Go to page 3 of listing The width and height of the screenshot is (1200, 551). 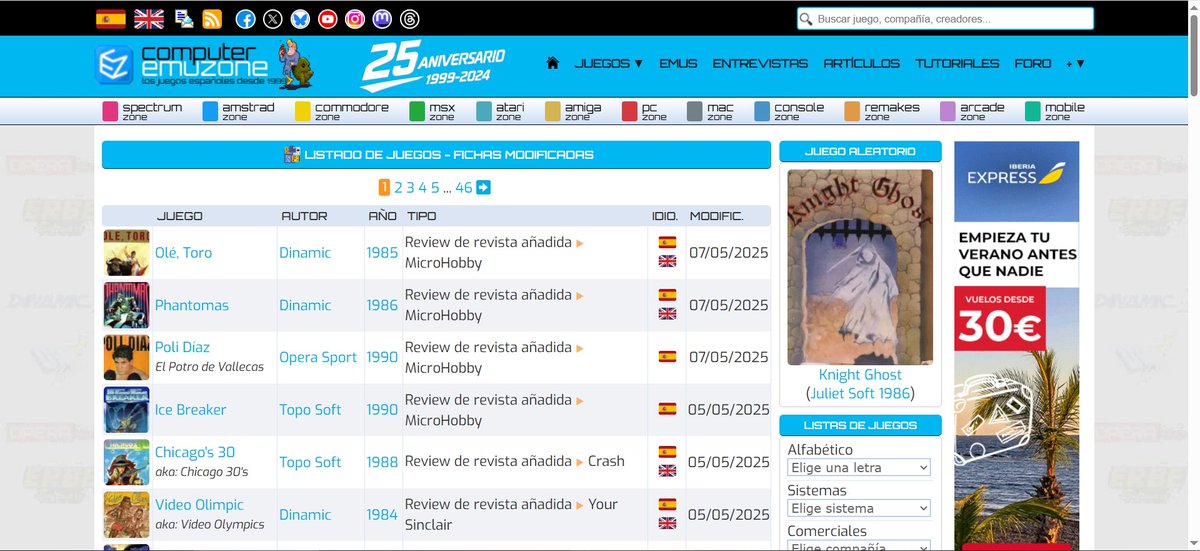tap(410, 187)
